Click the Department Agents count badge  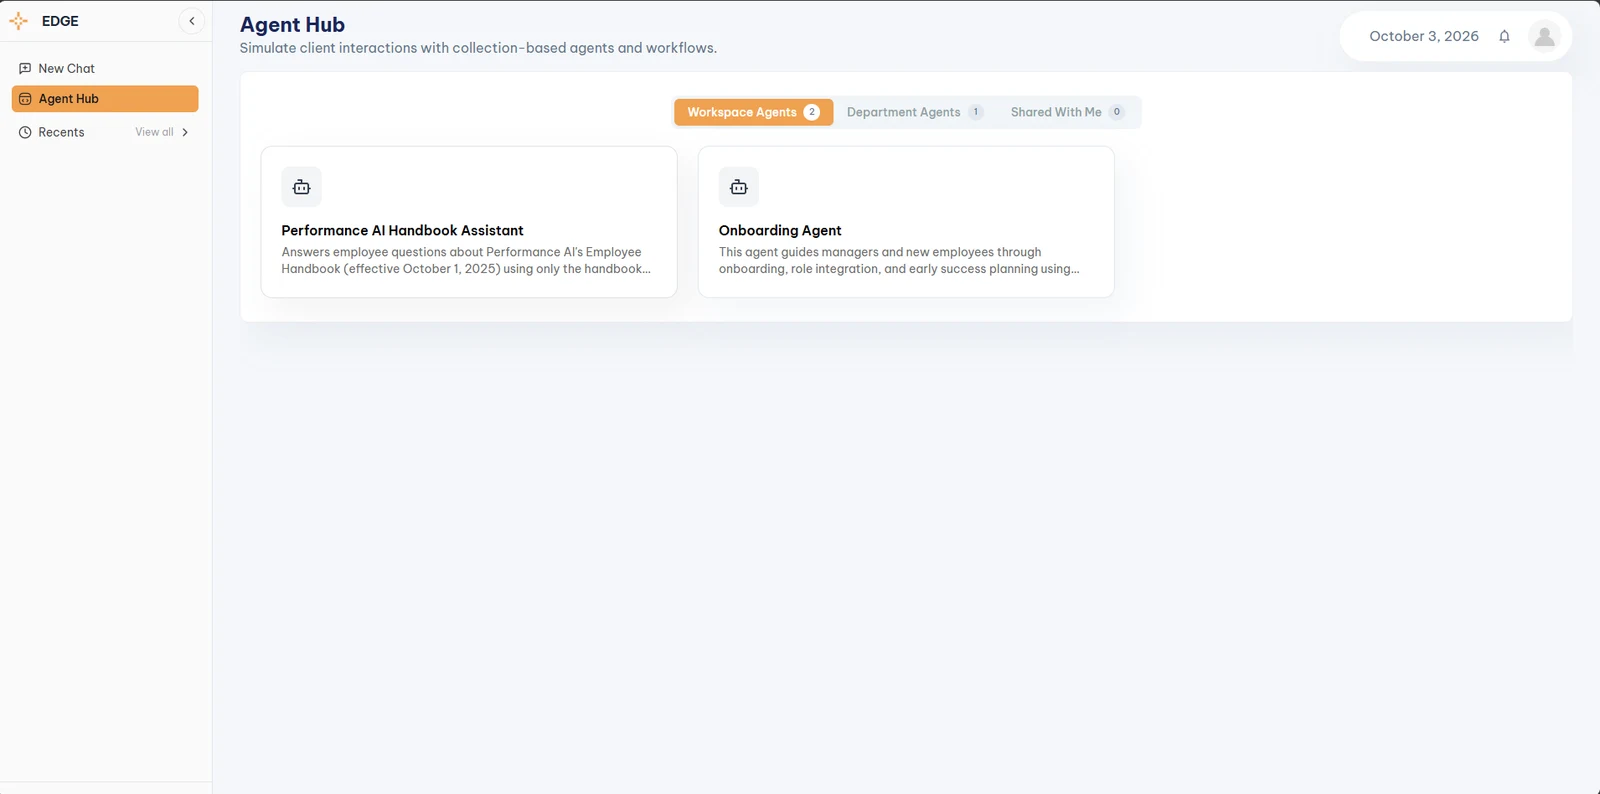975,112
